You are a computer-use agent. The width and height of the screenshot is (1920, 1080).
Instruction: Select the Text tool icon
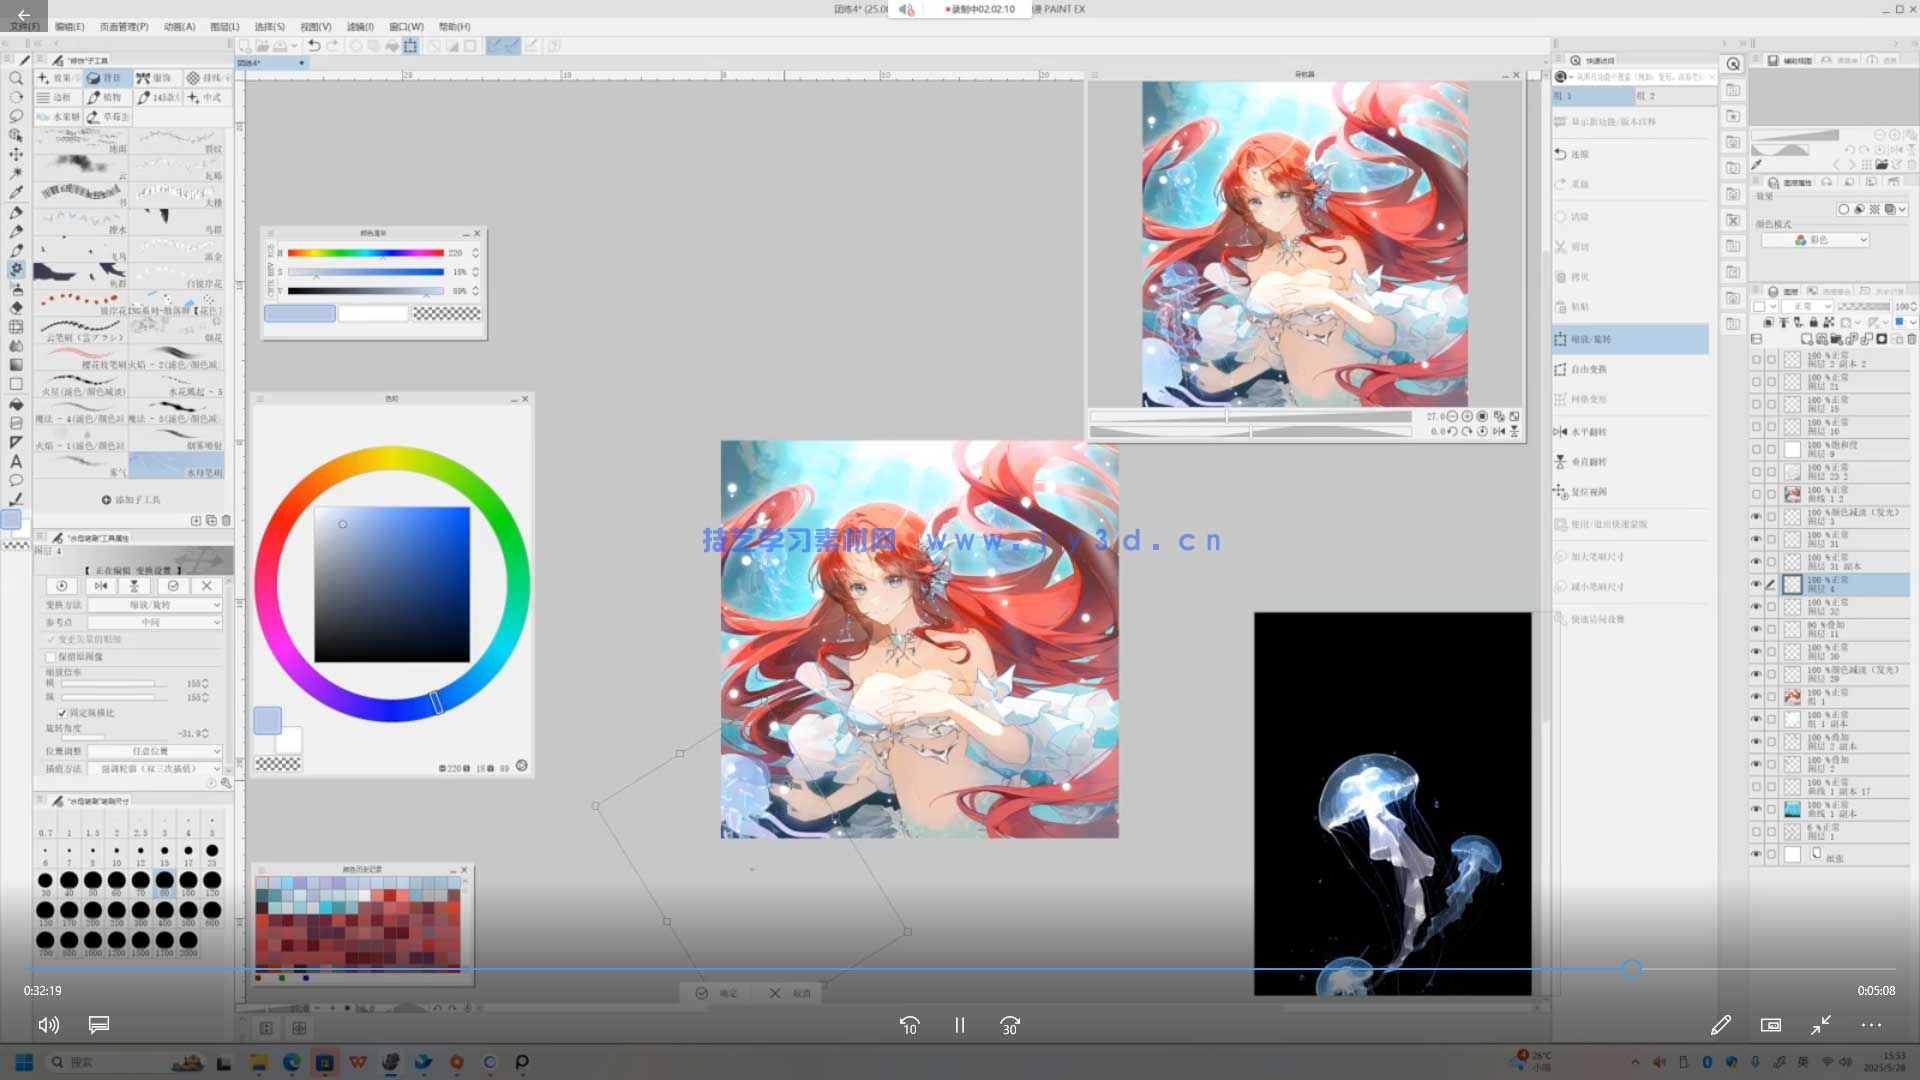pos(16,461)
